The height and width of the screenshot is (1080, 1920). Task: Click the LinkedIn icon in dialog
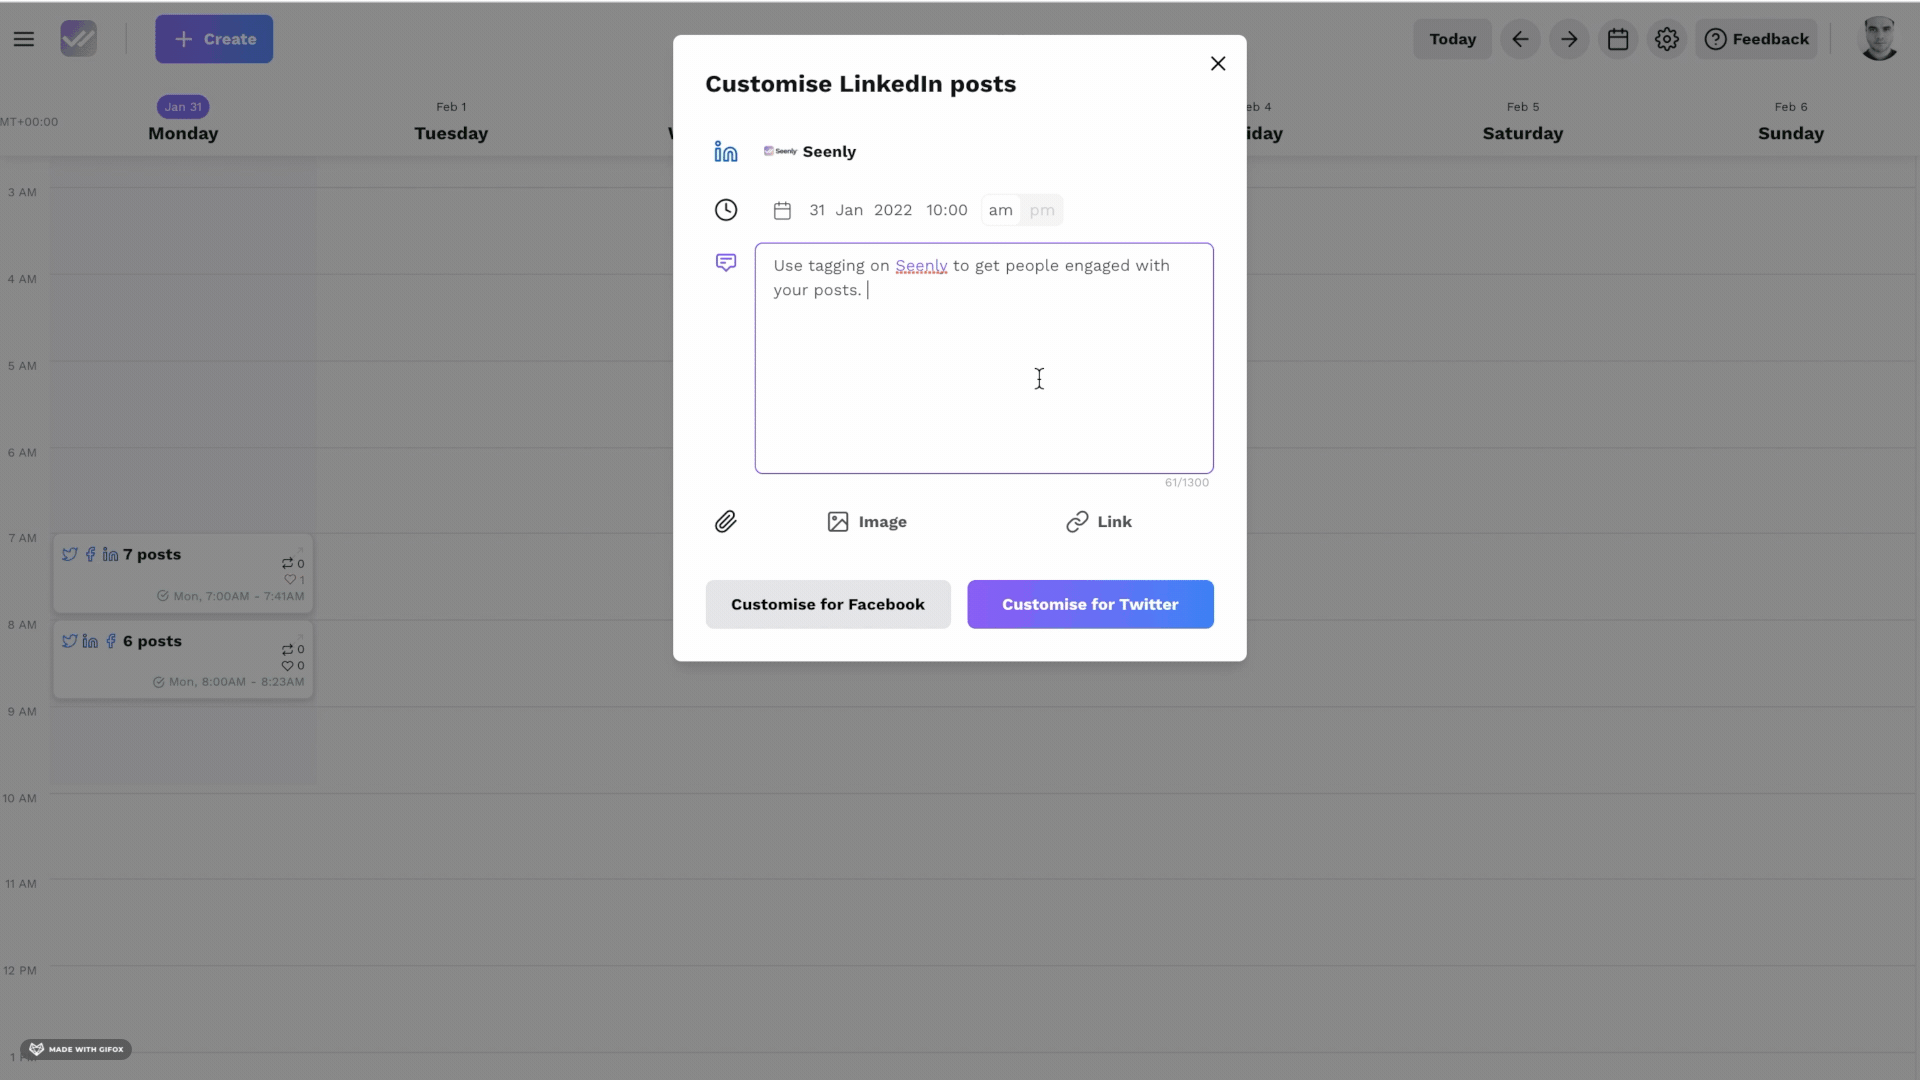point(726,152)
